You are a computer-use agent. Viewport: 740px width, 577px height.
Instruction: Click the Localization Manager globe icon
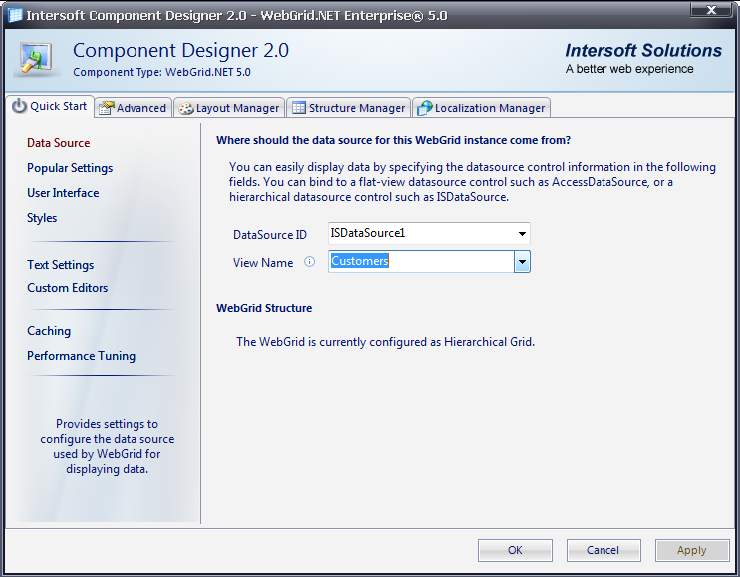425,108
